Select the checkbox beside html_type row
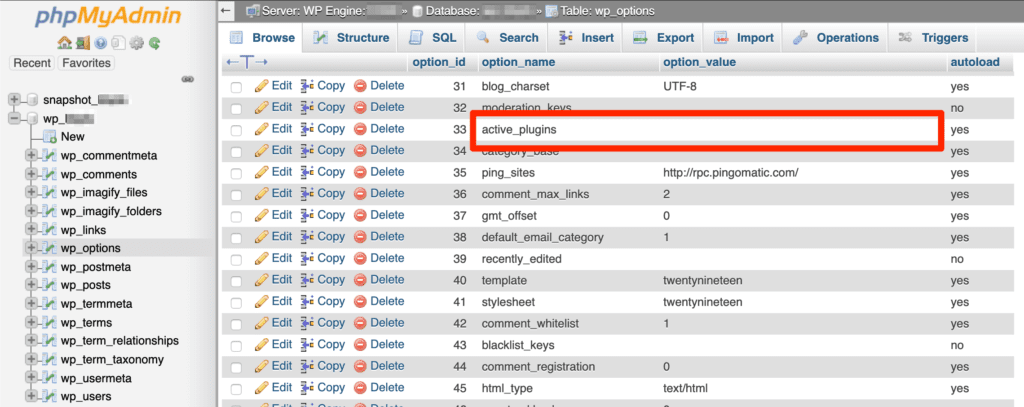The height and width of the screenshot is (407, 1024). (x=237, y=389)
